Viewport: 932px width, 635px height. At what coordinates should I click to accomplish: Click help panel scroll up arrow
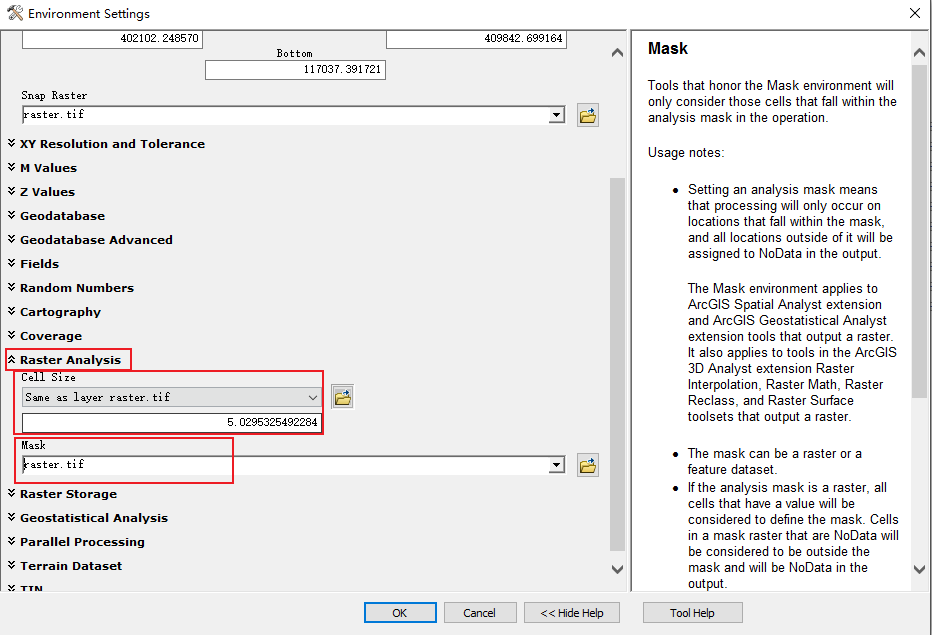919,53
